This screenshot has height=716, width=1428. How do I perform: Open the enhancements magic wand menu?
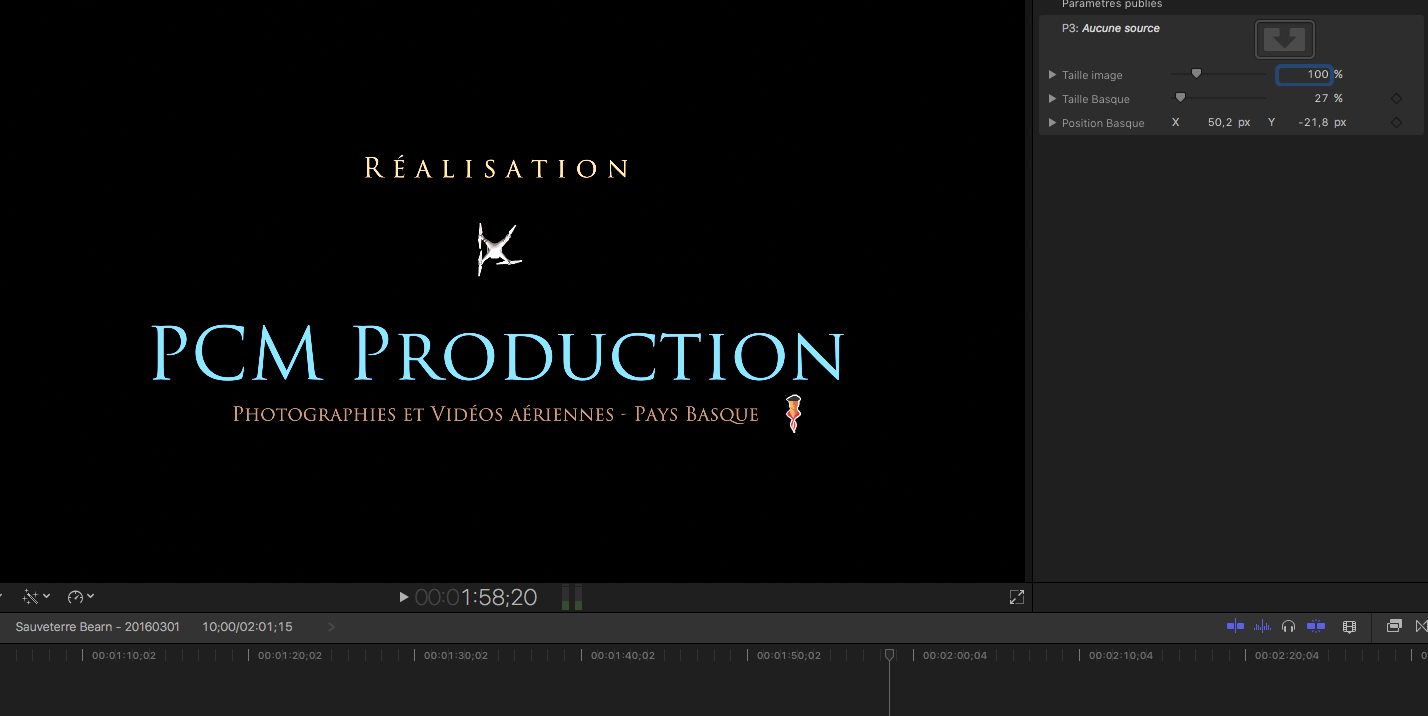tap(35, 597)
